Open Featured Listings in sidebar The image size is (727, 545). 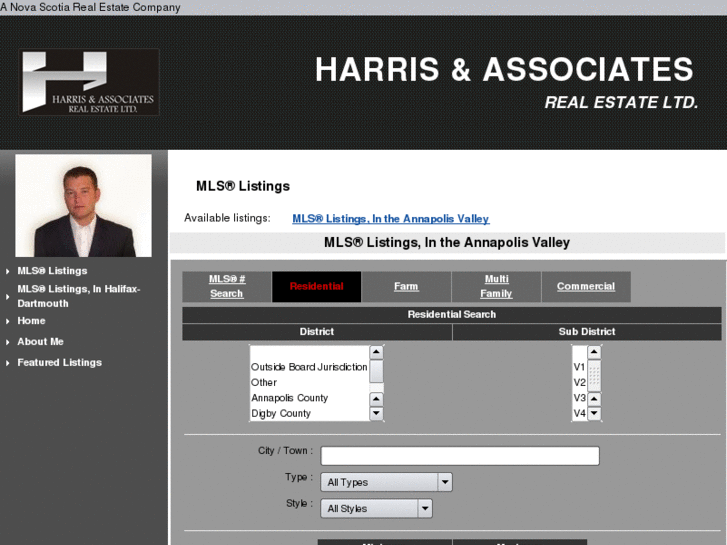pyautogui.click(x=59, y=363)
